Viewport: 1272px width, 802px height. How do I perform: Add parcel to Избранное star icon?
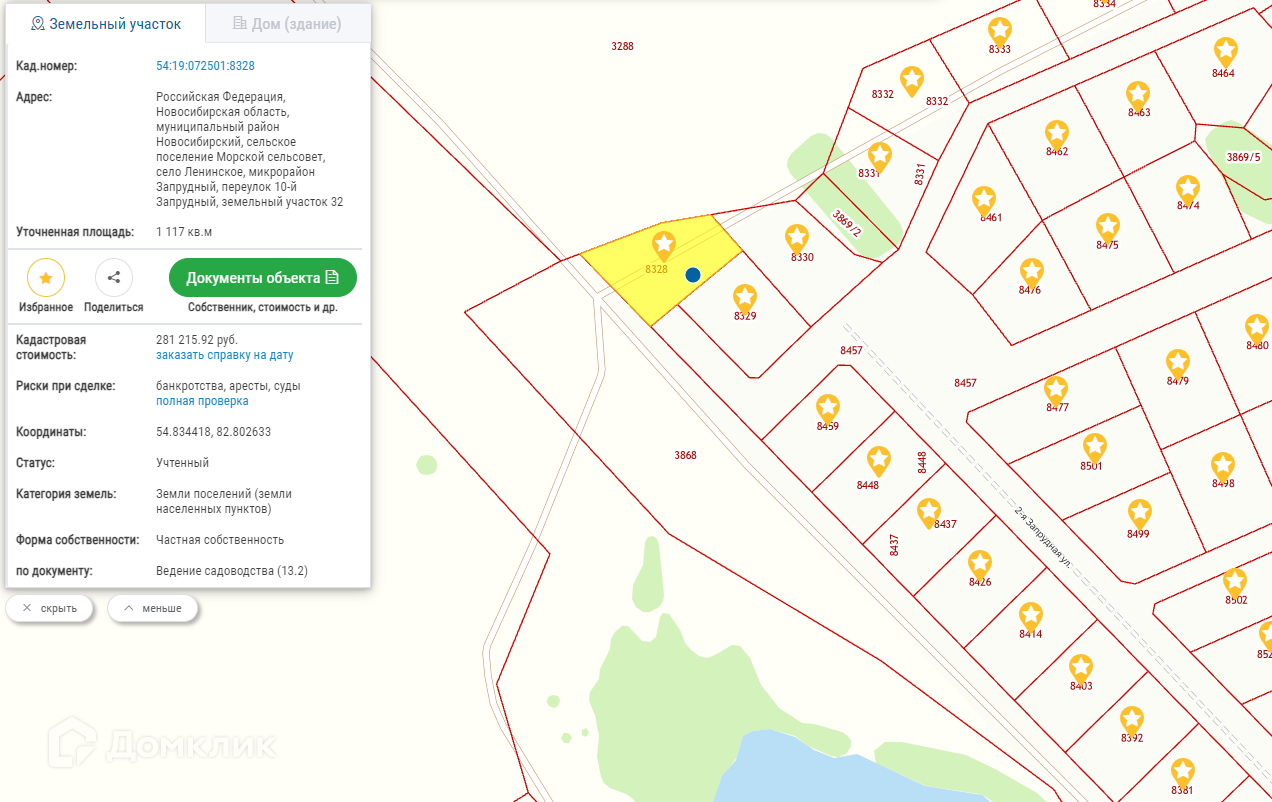[46, 277]
